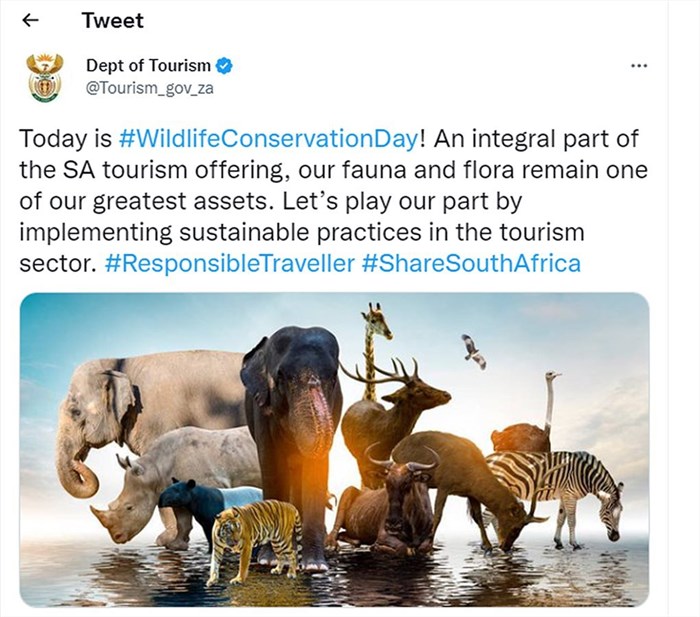The image size is (700, 617).
Task: Click the @Tourism_gov_za handle
Action: click(x=150, y=88)
